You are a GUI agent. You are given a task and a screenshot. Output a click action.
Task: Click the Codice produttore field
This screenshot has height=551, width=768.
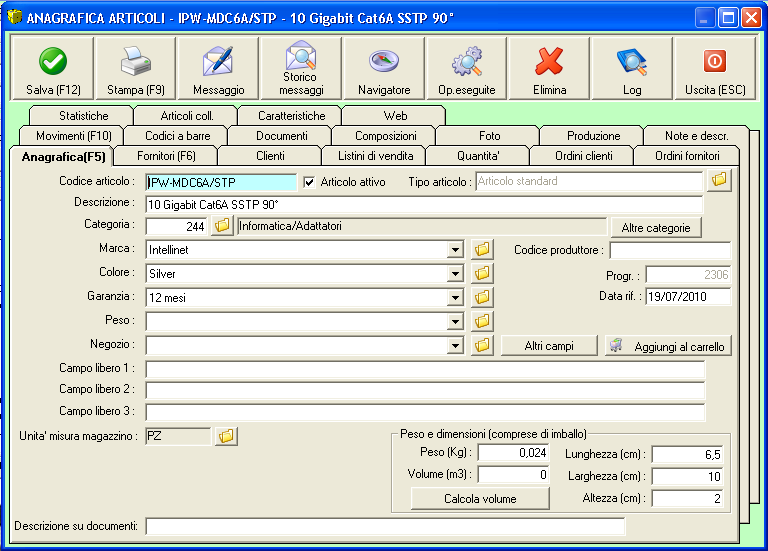pyautogui.click(x=670, y=250)
